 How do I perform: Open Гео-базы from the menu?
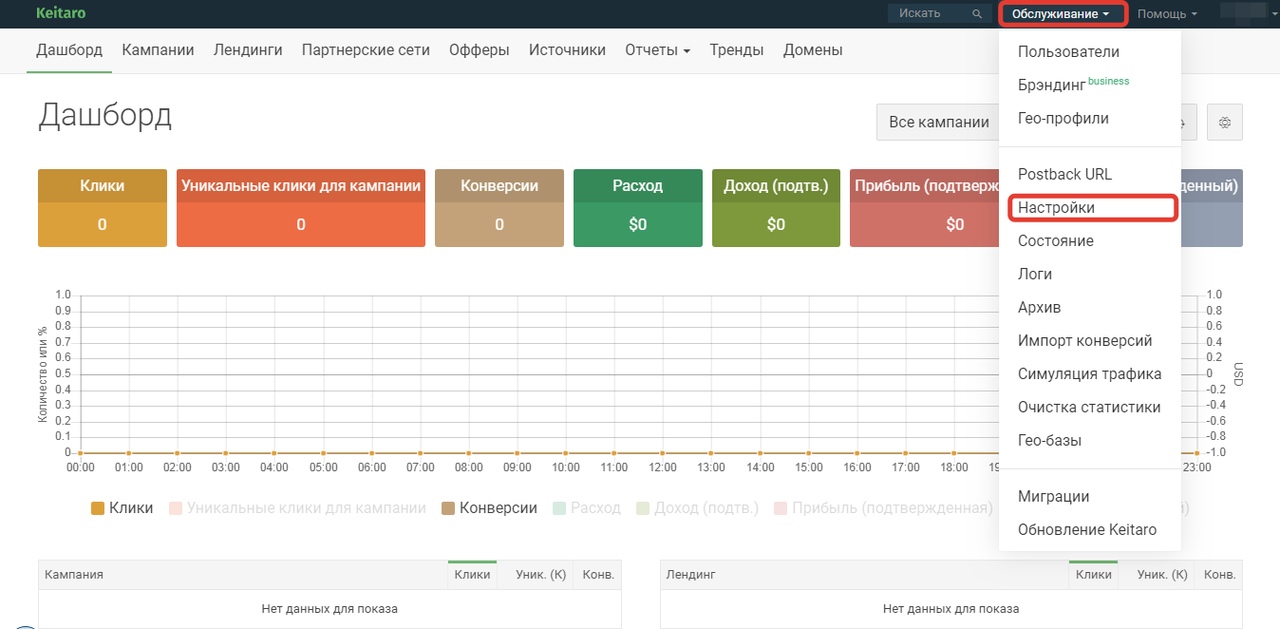[1090, 440]
